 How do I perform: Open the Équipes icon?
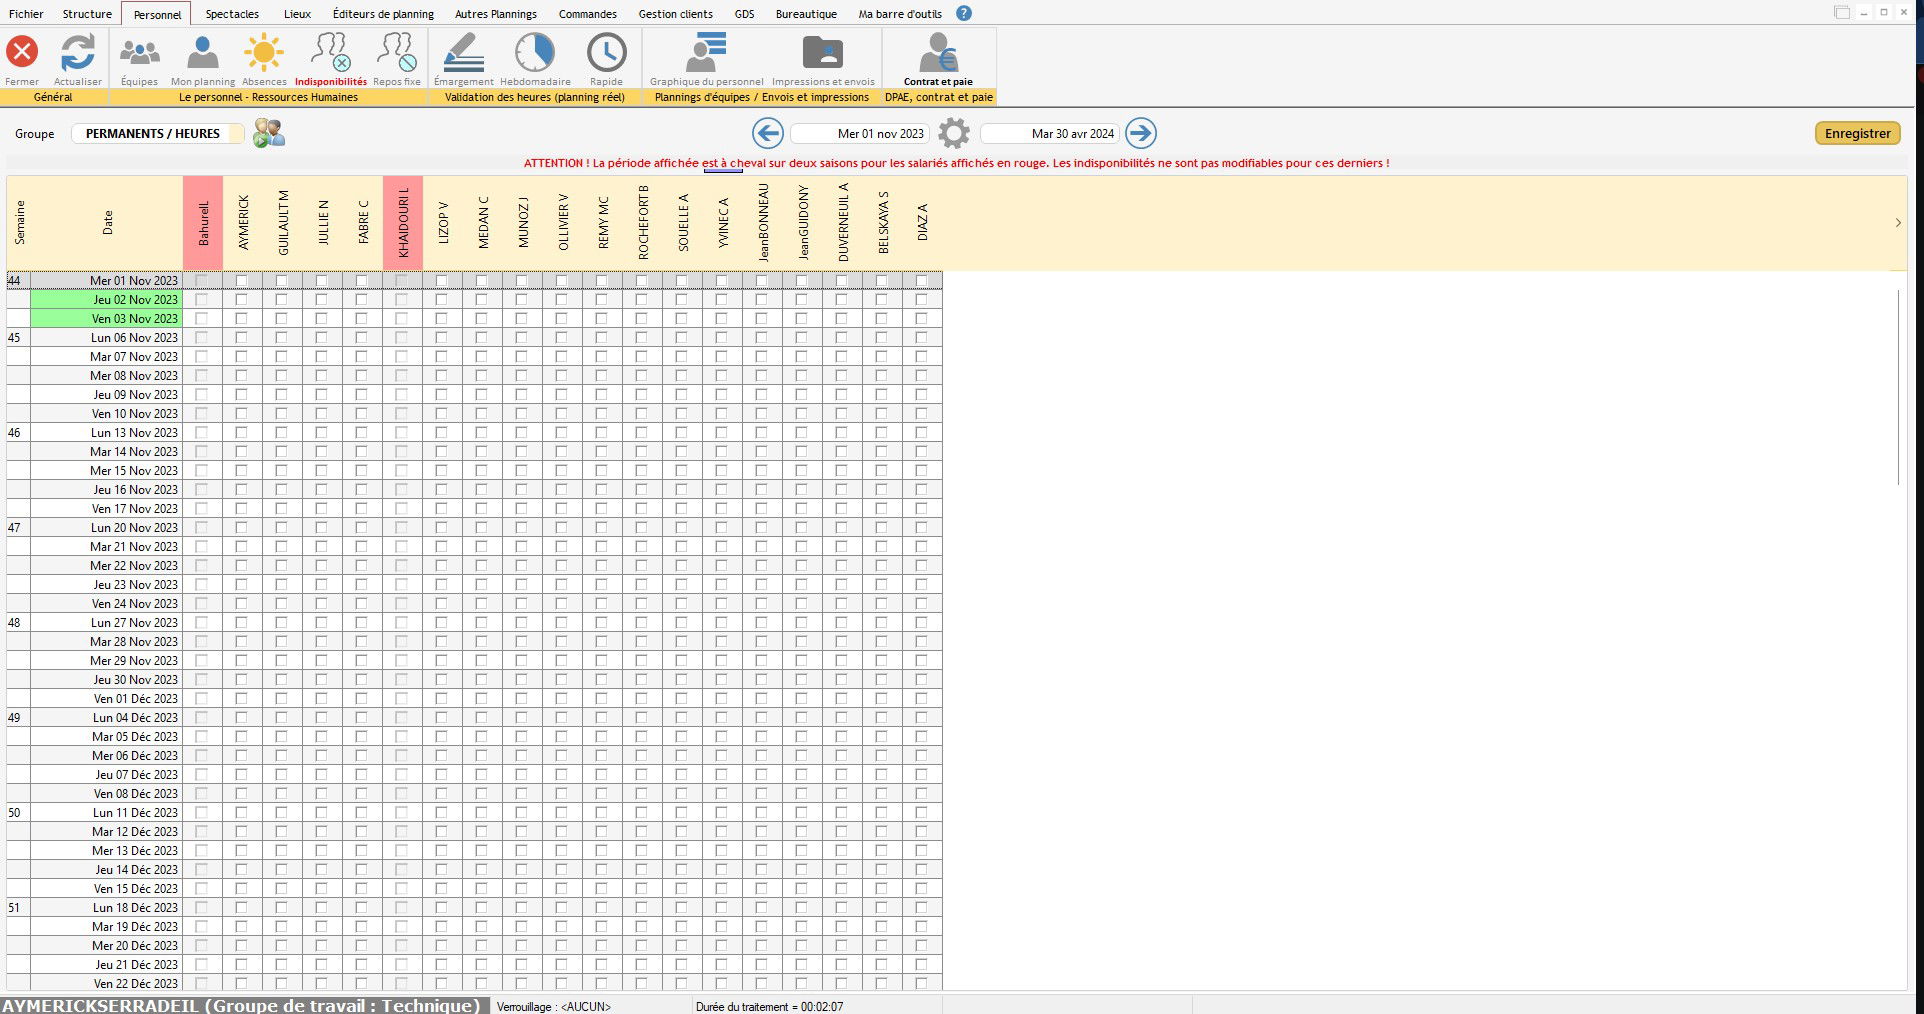click(x=139, y=52)
